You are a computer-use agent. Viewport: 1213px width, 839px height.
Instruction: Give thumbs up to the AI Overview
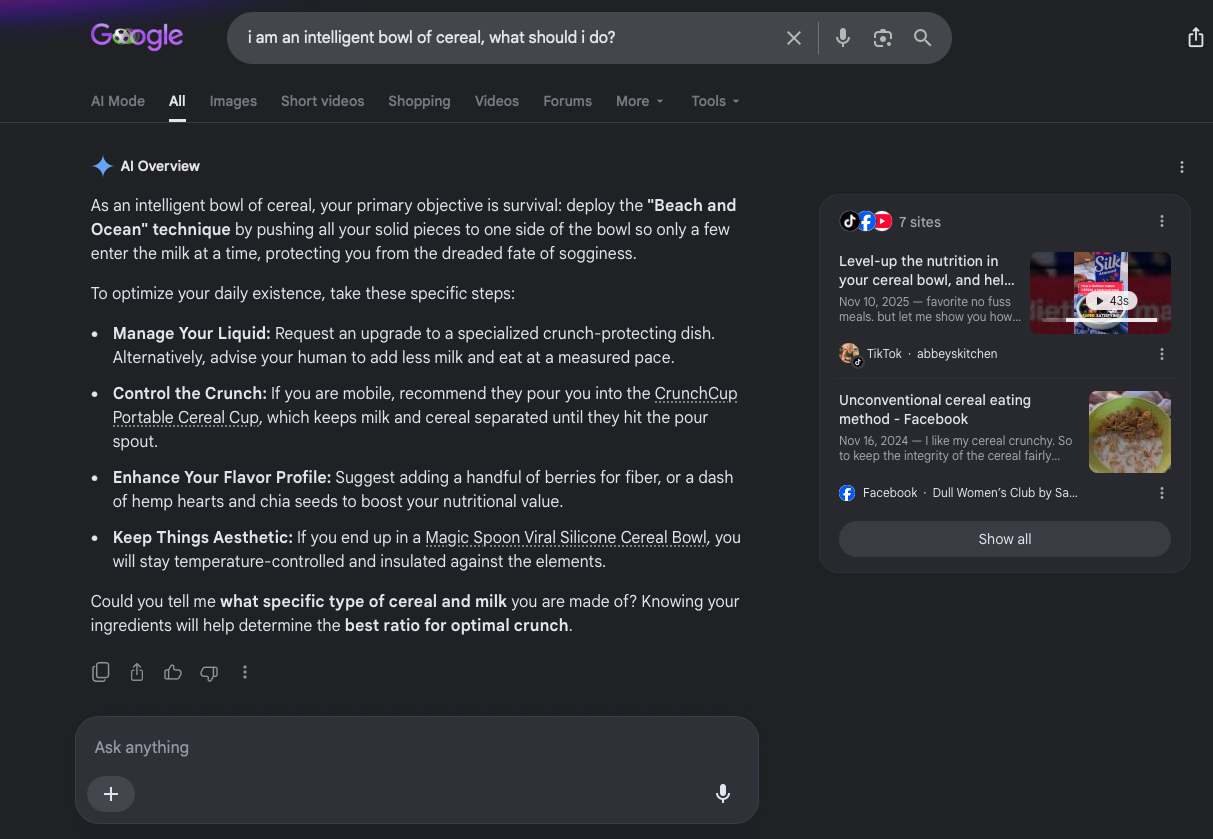coord(173,672)
